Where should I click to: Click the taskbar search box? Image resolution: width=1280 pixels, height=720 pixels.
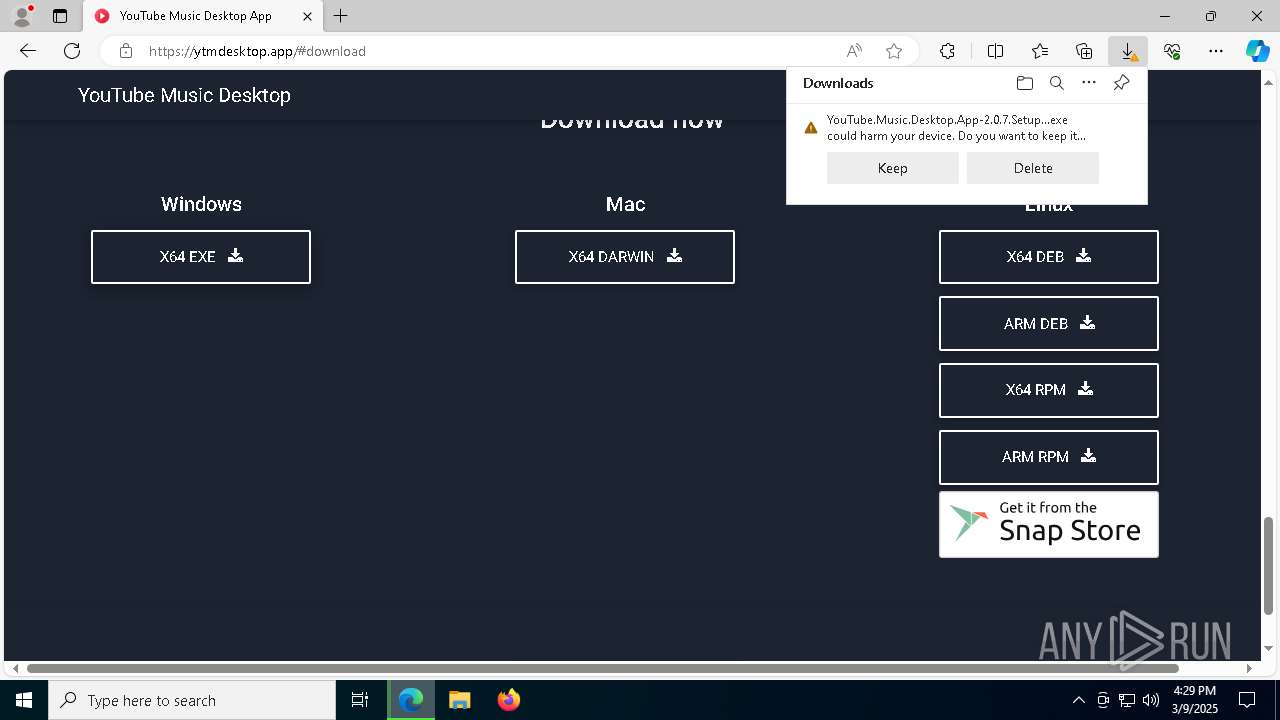pos(192,700)
